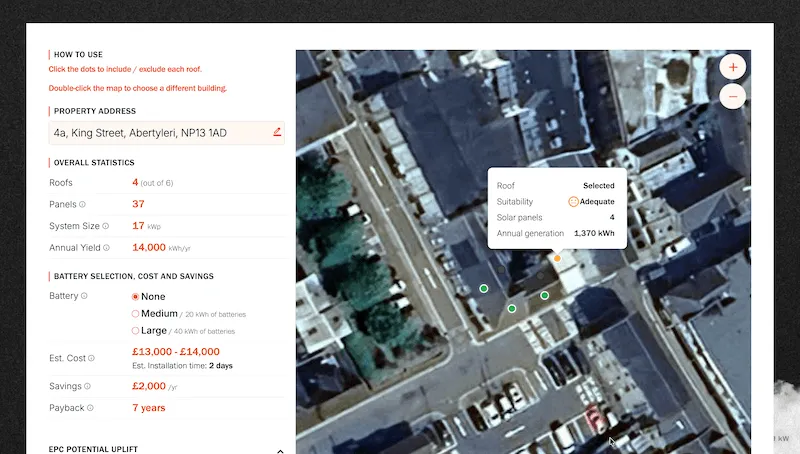
Task: Click the '37' panels value
Action: pos(138,204)
